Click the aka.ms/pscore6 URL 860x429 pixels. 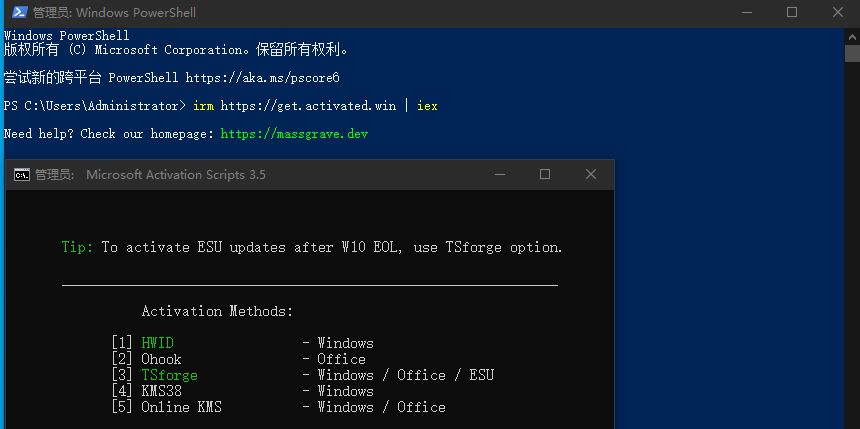(263, 77)
